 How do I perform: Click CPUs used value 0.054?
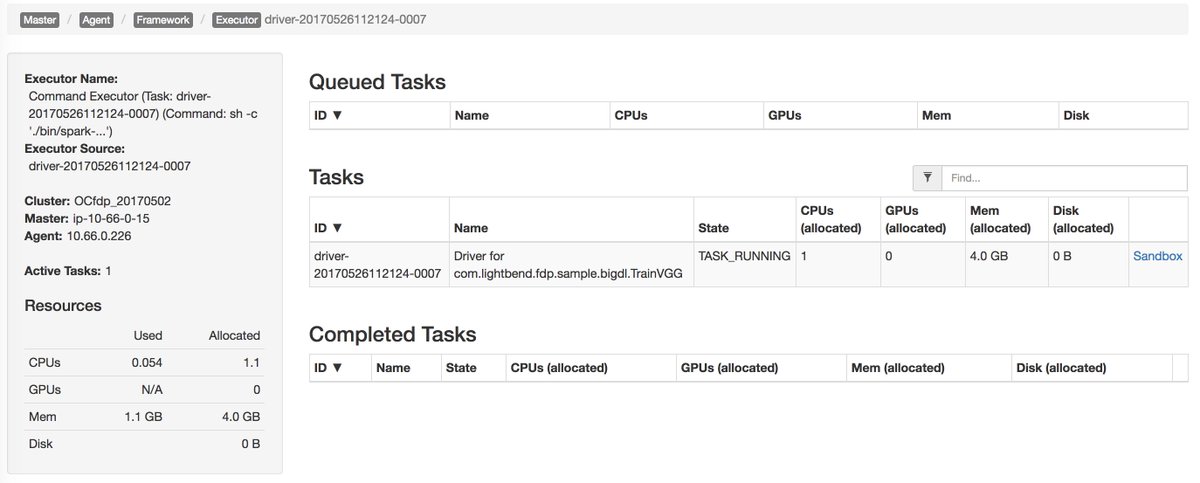[x=145, y=363]
